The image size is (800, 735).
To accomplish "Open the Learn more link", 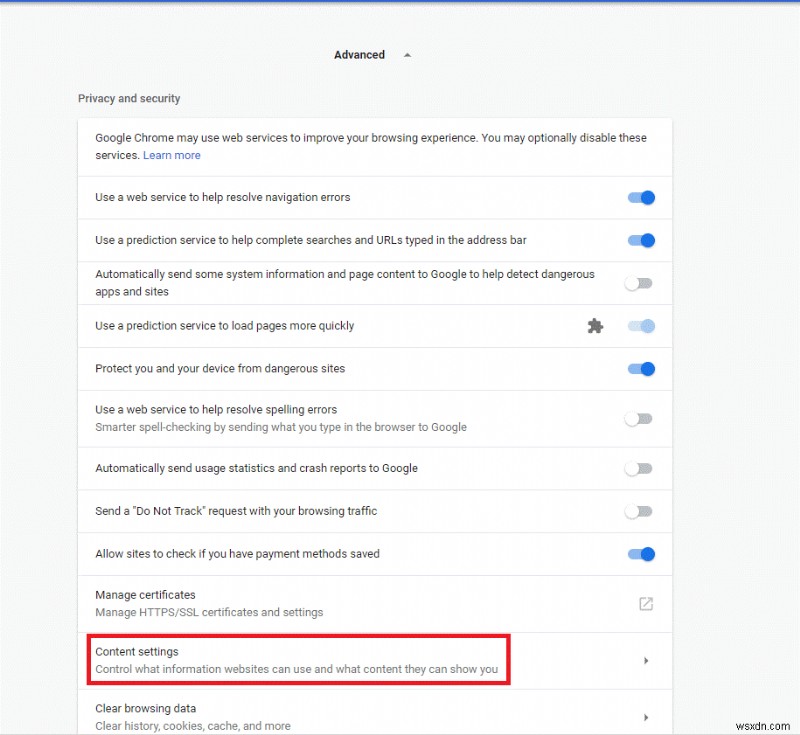I will (170, 155).
